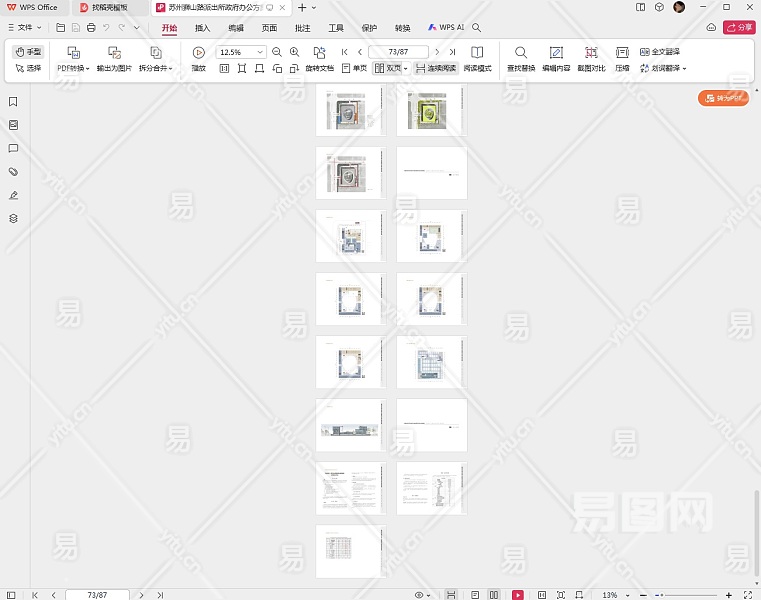This screenshot has height=600, width=761.
Task: Open the attachments paperclip panel in sidebar
Action: 13,172
